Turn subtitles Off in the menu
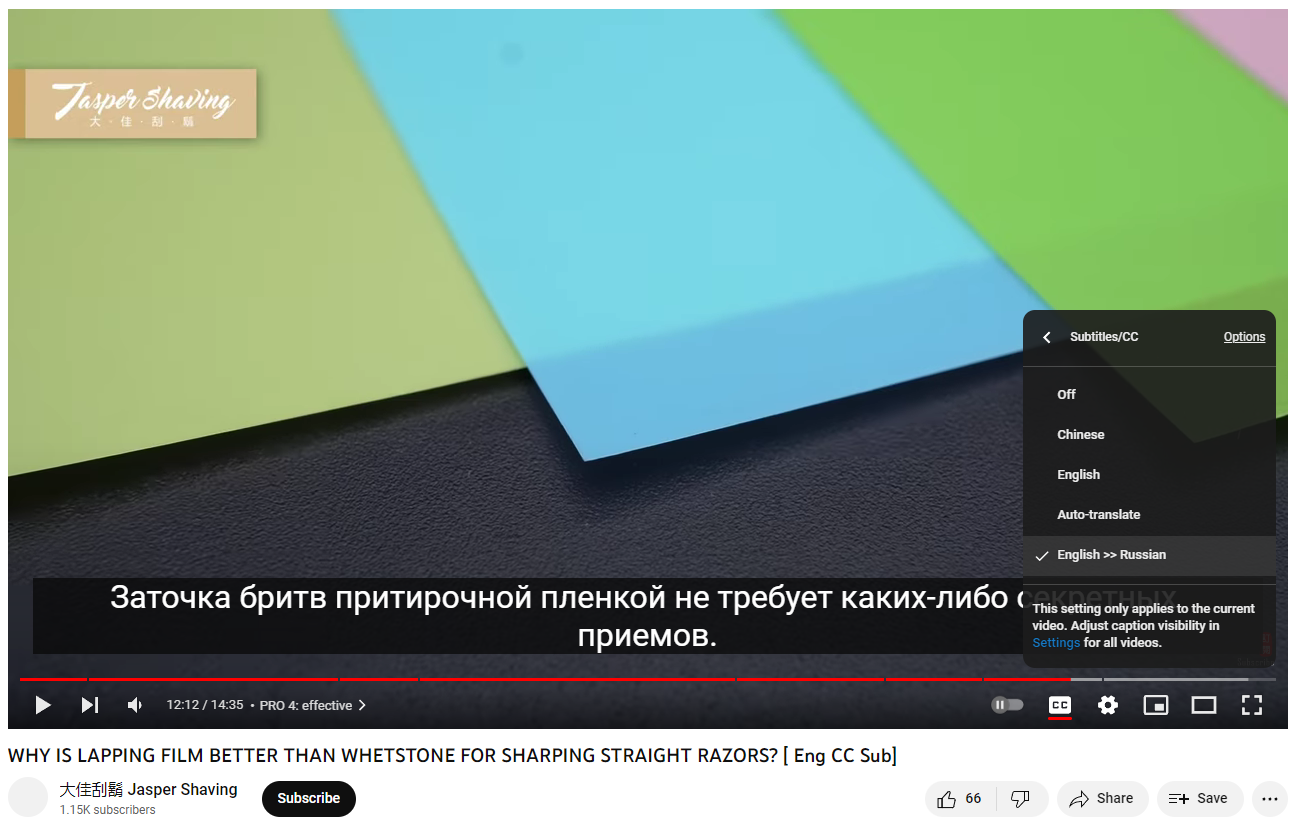1306x825 pixels. click(x=1066, y=394)
